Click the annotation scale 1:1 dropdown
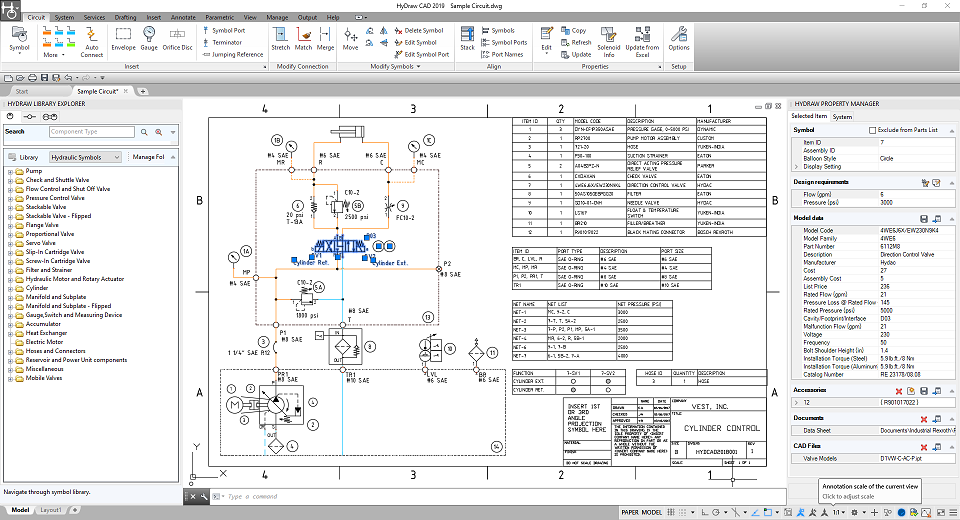This screenshot has width=960, height=520. pos(838,512)
